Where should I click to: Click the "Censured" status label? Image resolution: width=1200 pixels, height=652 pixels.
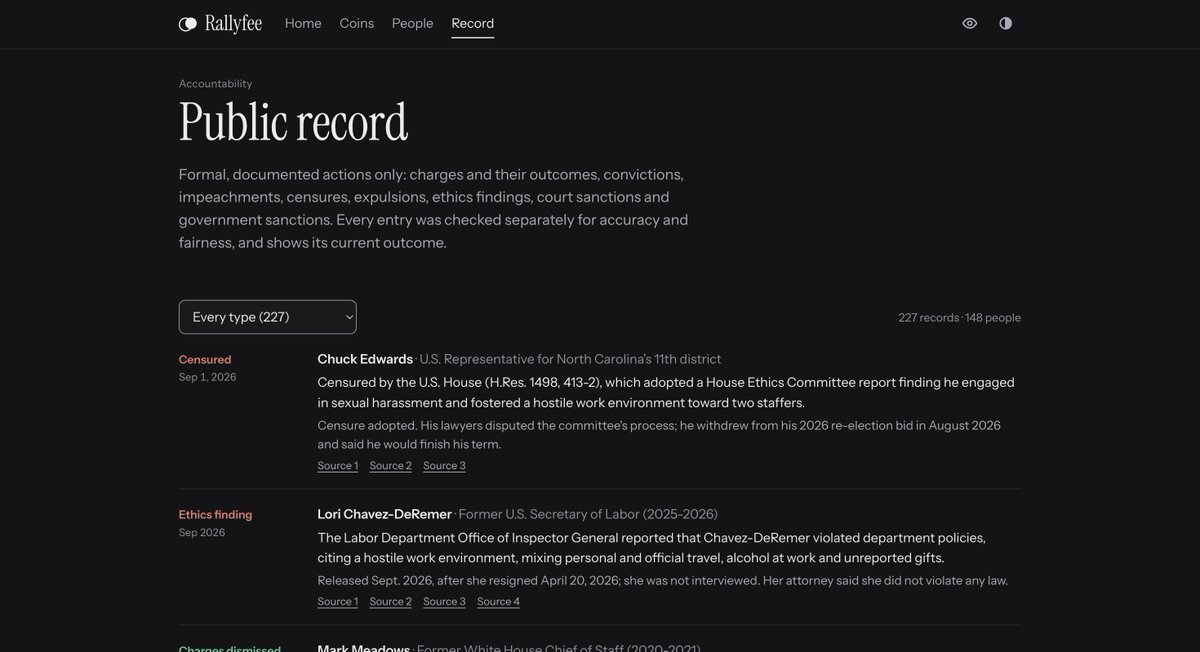pyautogui.click(x=205, y=359)
